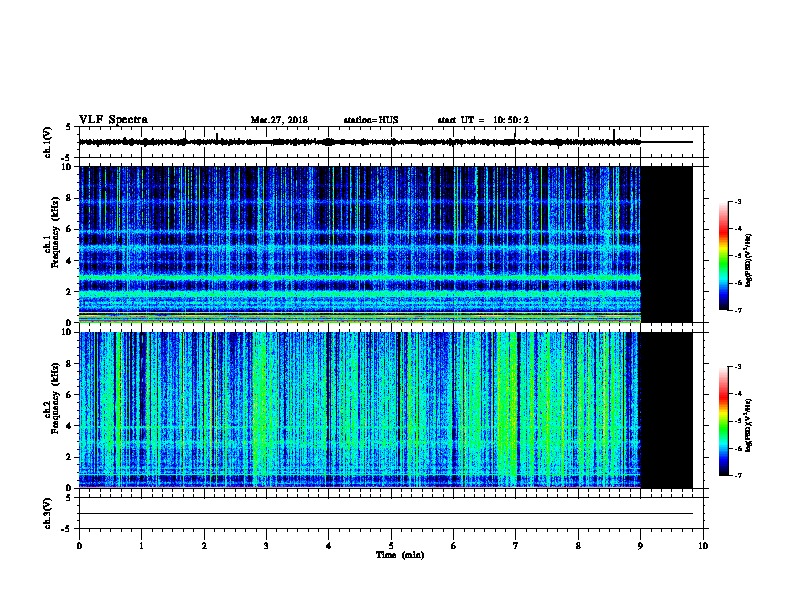Click the "-3" tick on ch.1 colorbar
Screen dimensions: 792x612
tap(737, 201)
